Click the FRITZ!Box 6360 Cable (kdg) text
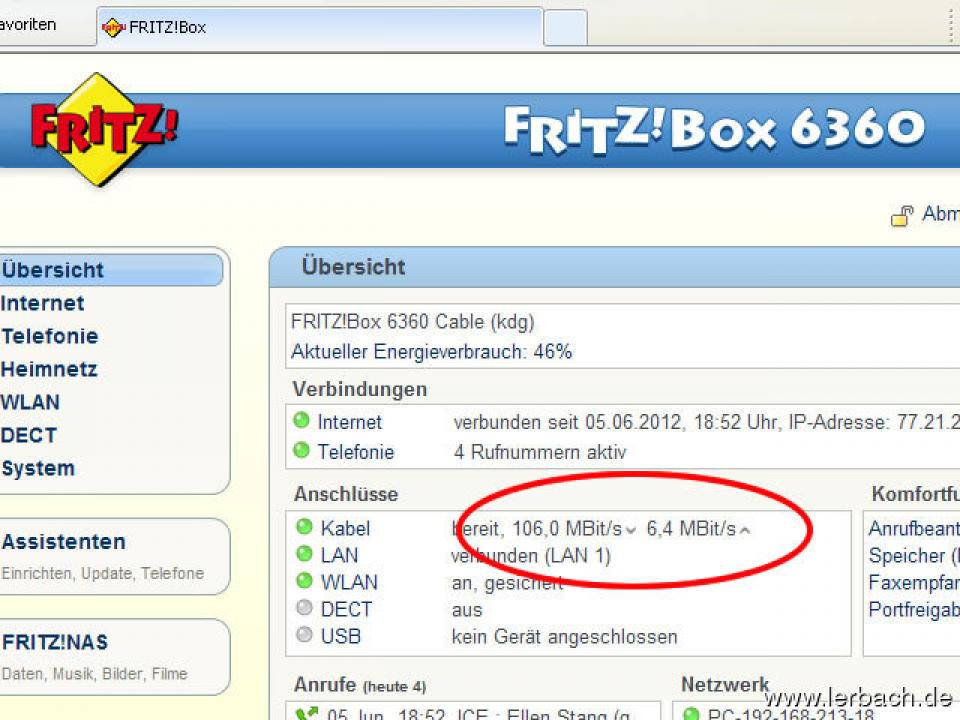Viewport: 960px width, 720px height. click(x=413, y=321)
